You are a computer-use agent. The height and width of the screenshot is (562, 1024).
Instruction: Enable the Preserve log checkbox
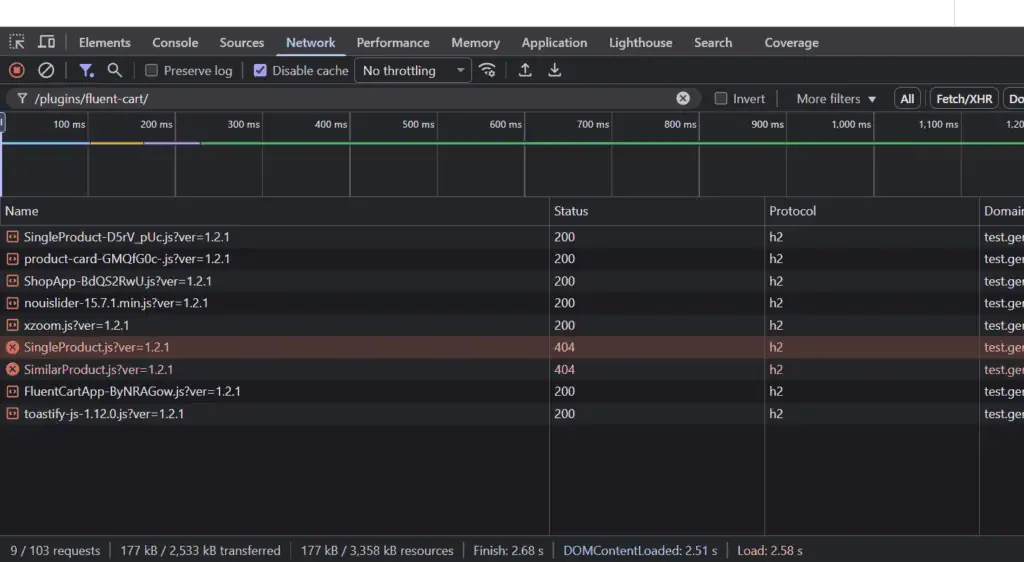pos(152,71)
